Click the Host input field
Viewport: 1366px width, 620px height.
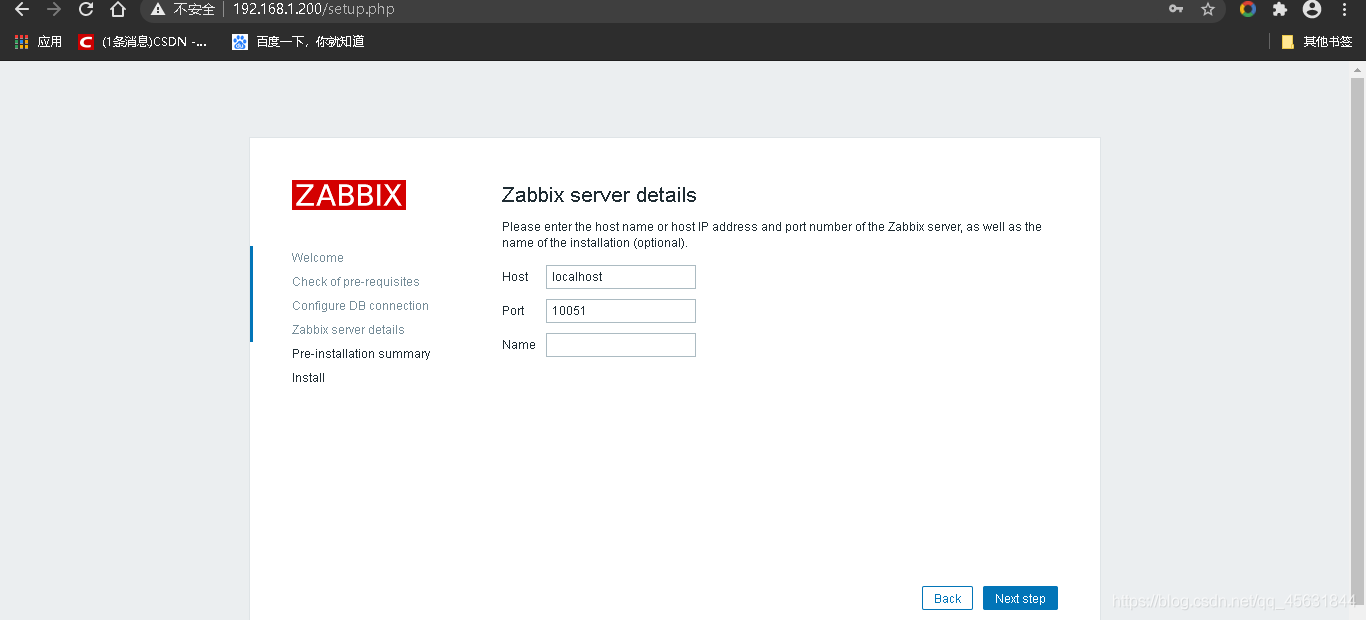[x=621, y=277]
